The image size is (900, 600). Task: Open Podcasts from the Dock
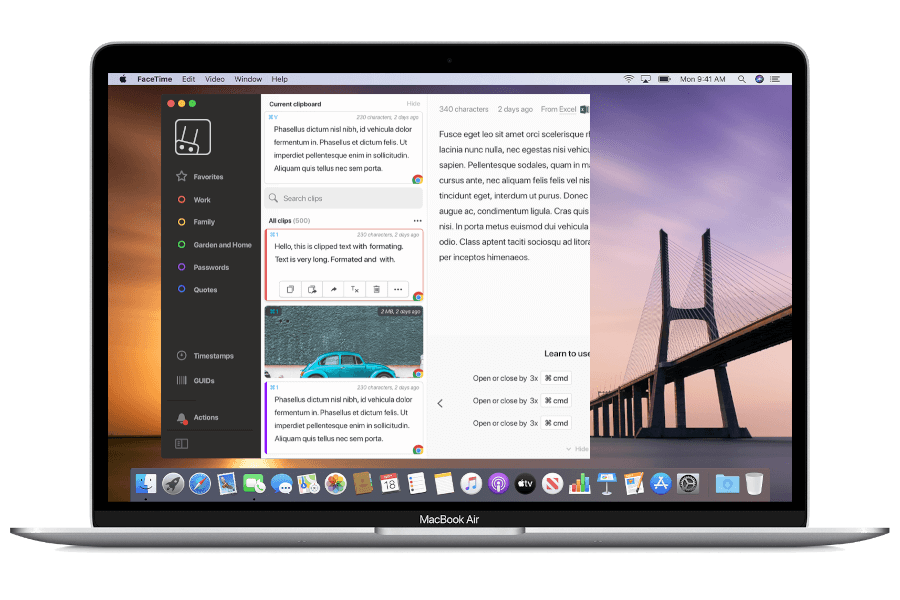(x=498, y=483)
